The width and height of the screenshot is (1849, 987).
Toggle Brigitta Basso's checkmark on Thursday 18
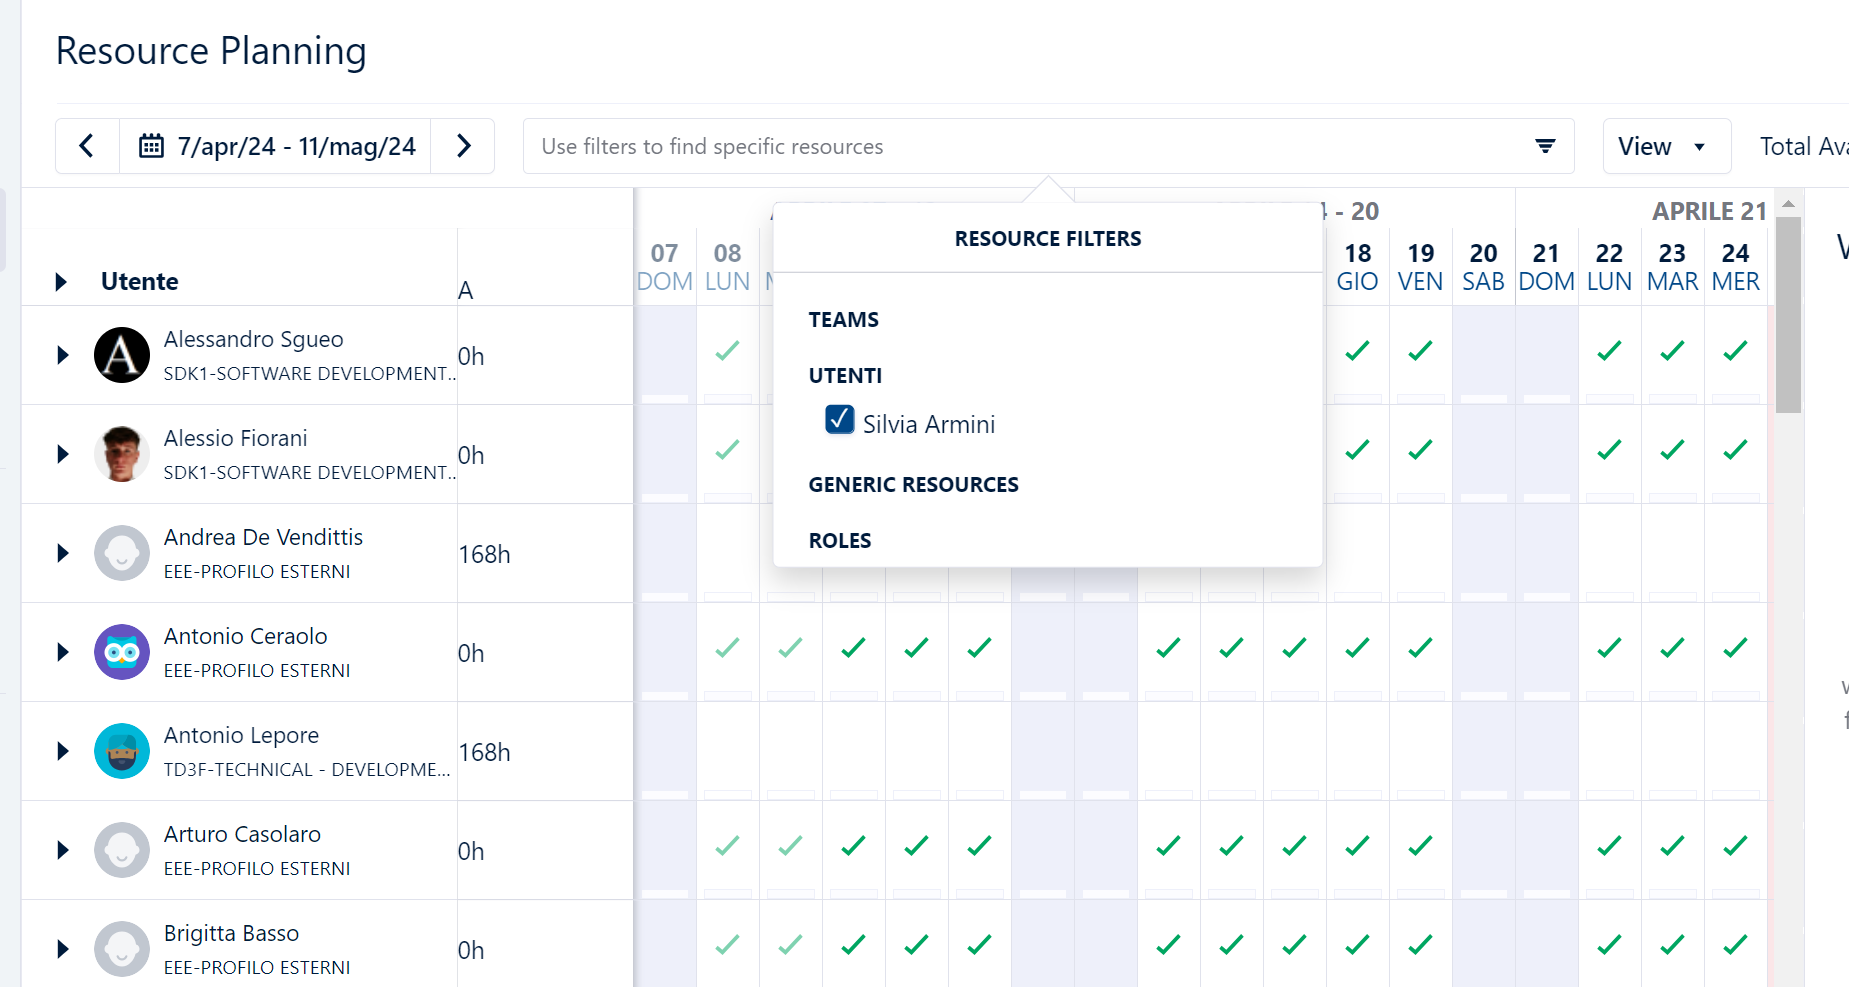pos(1356,943)
